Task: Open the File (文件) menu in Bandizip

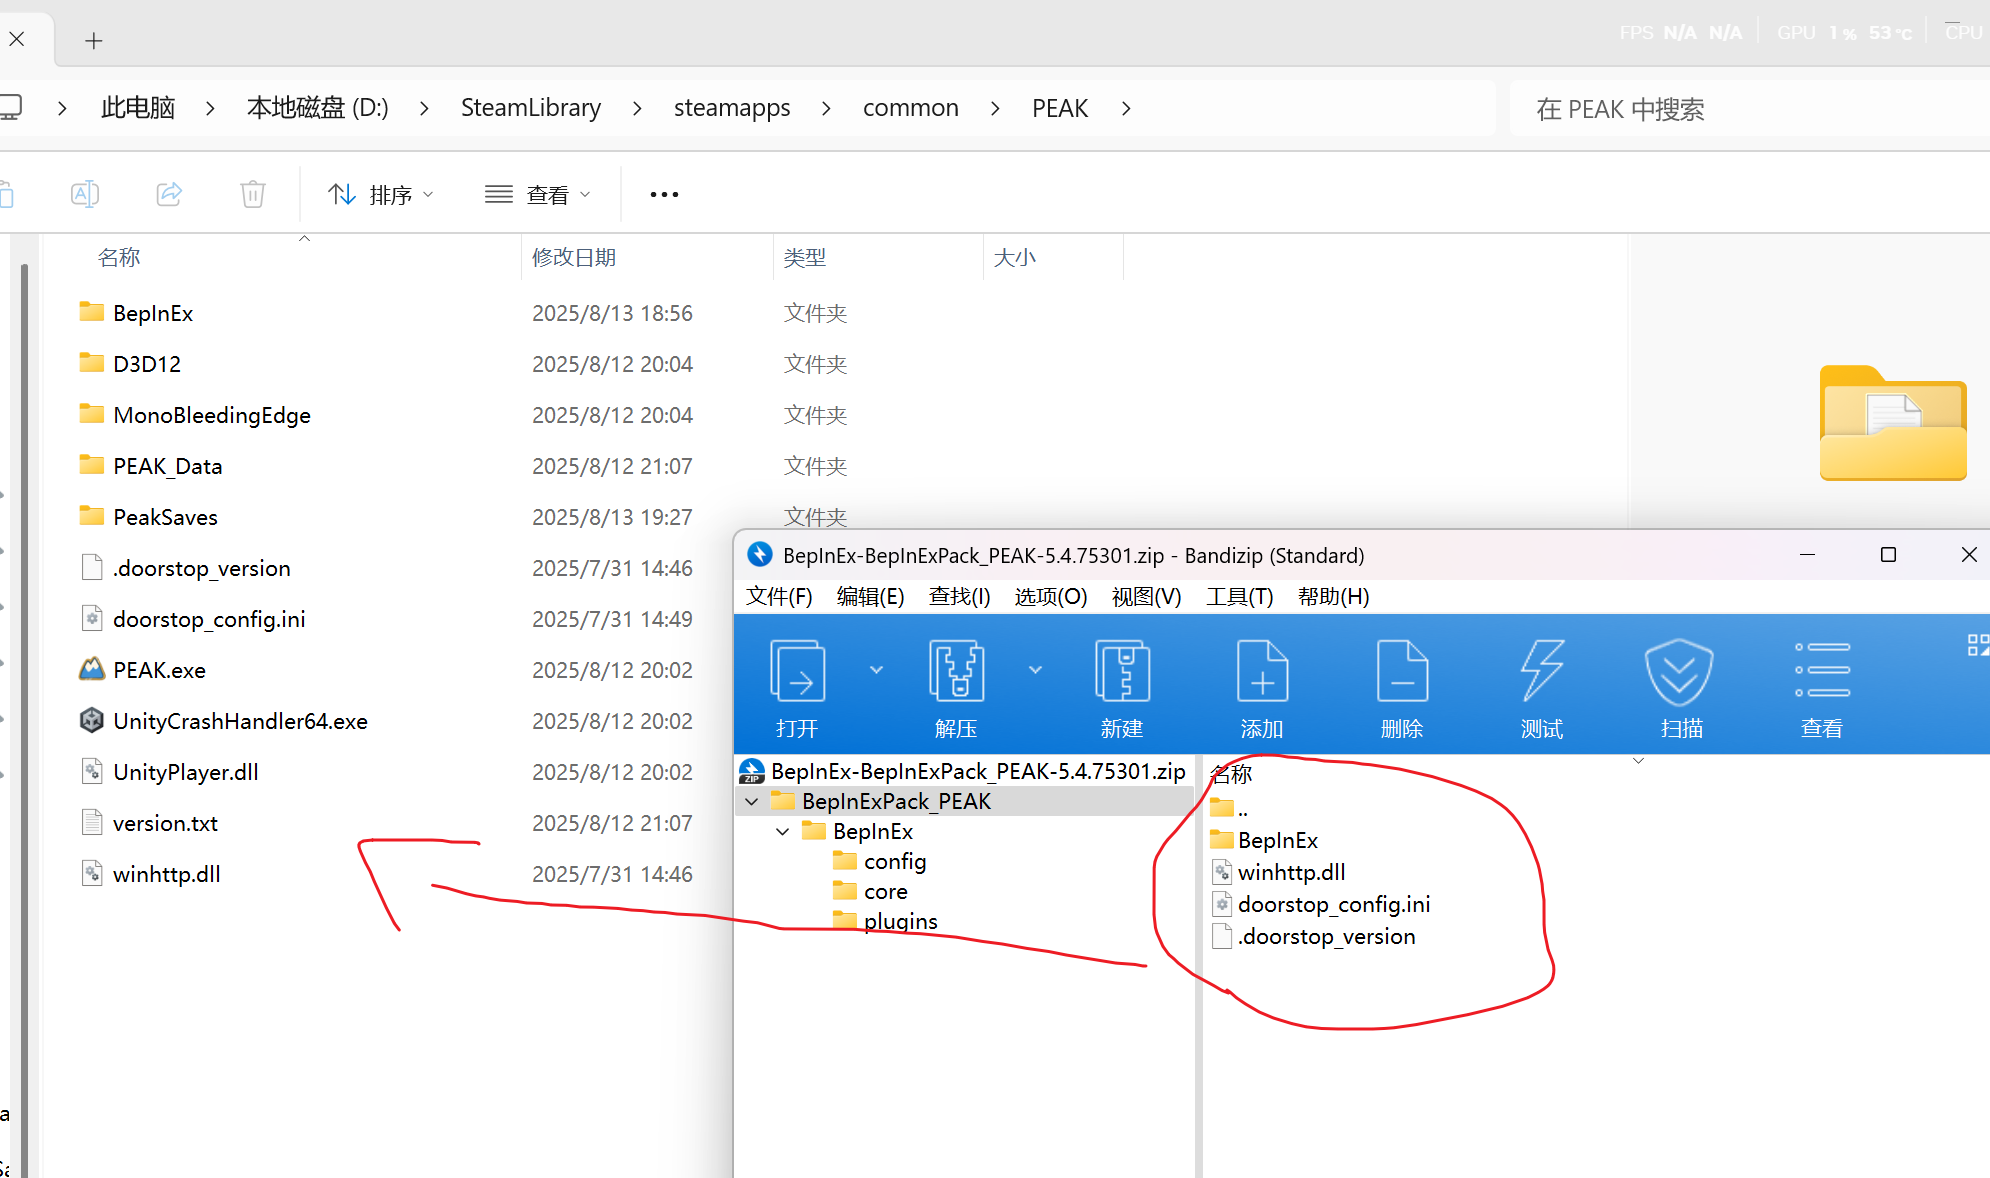Action: 779,597
